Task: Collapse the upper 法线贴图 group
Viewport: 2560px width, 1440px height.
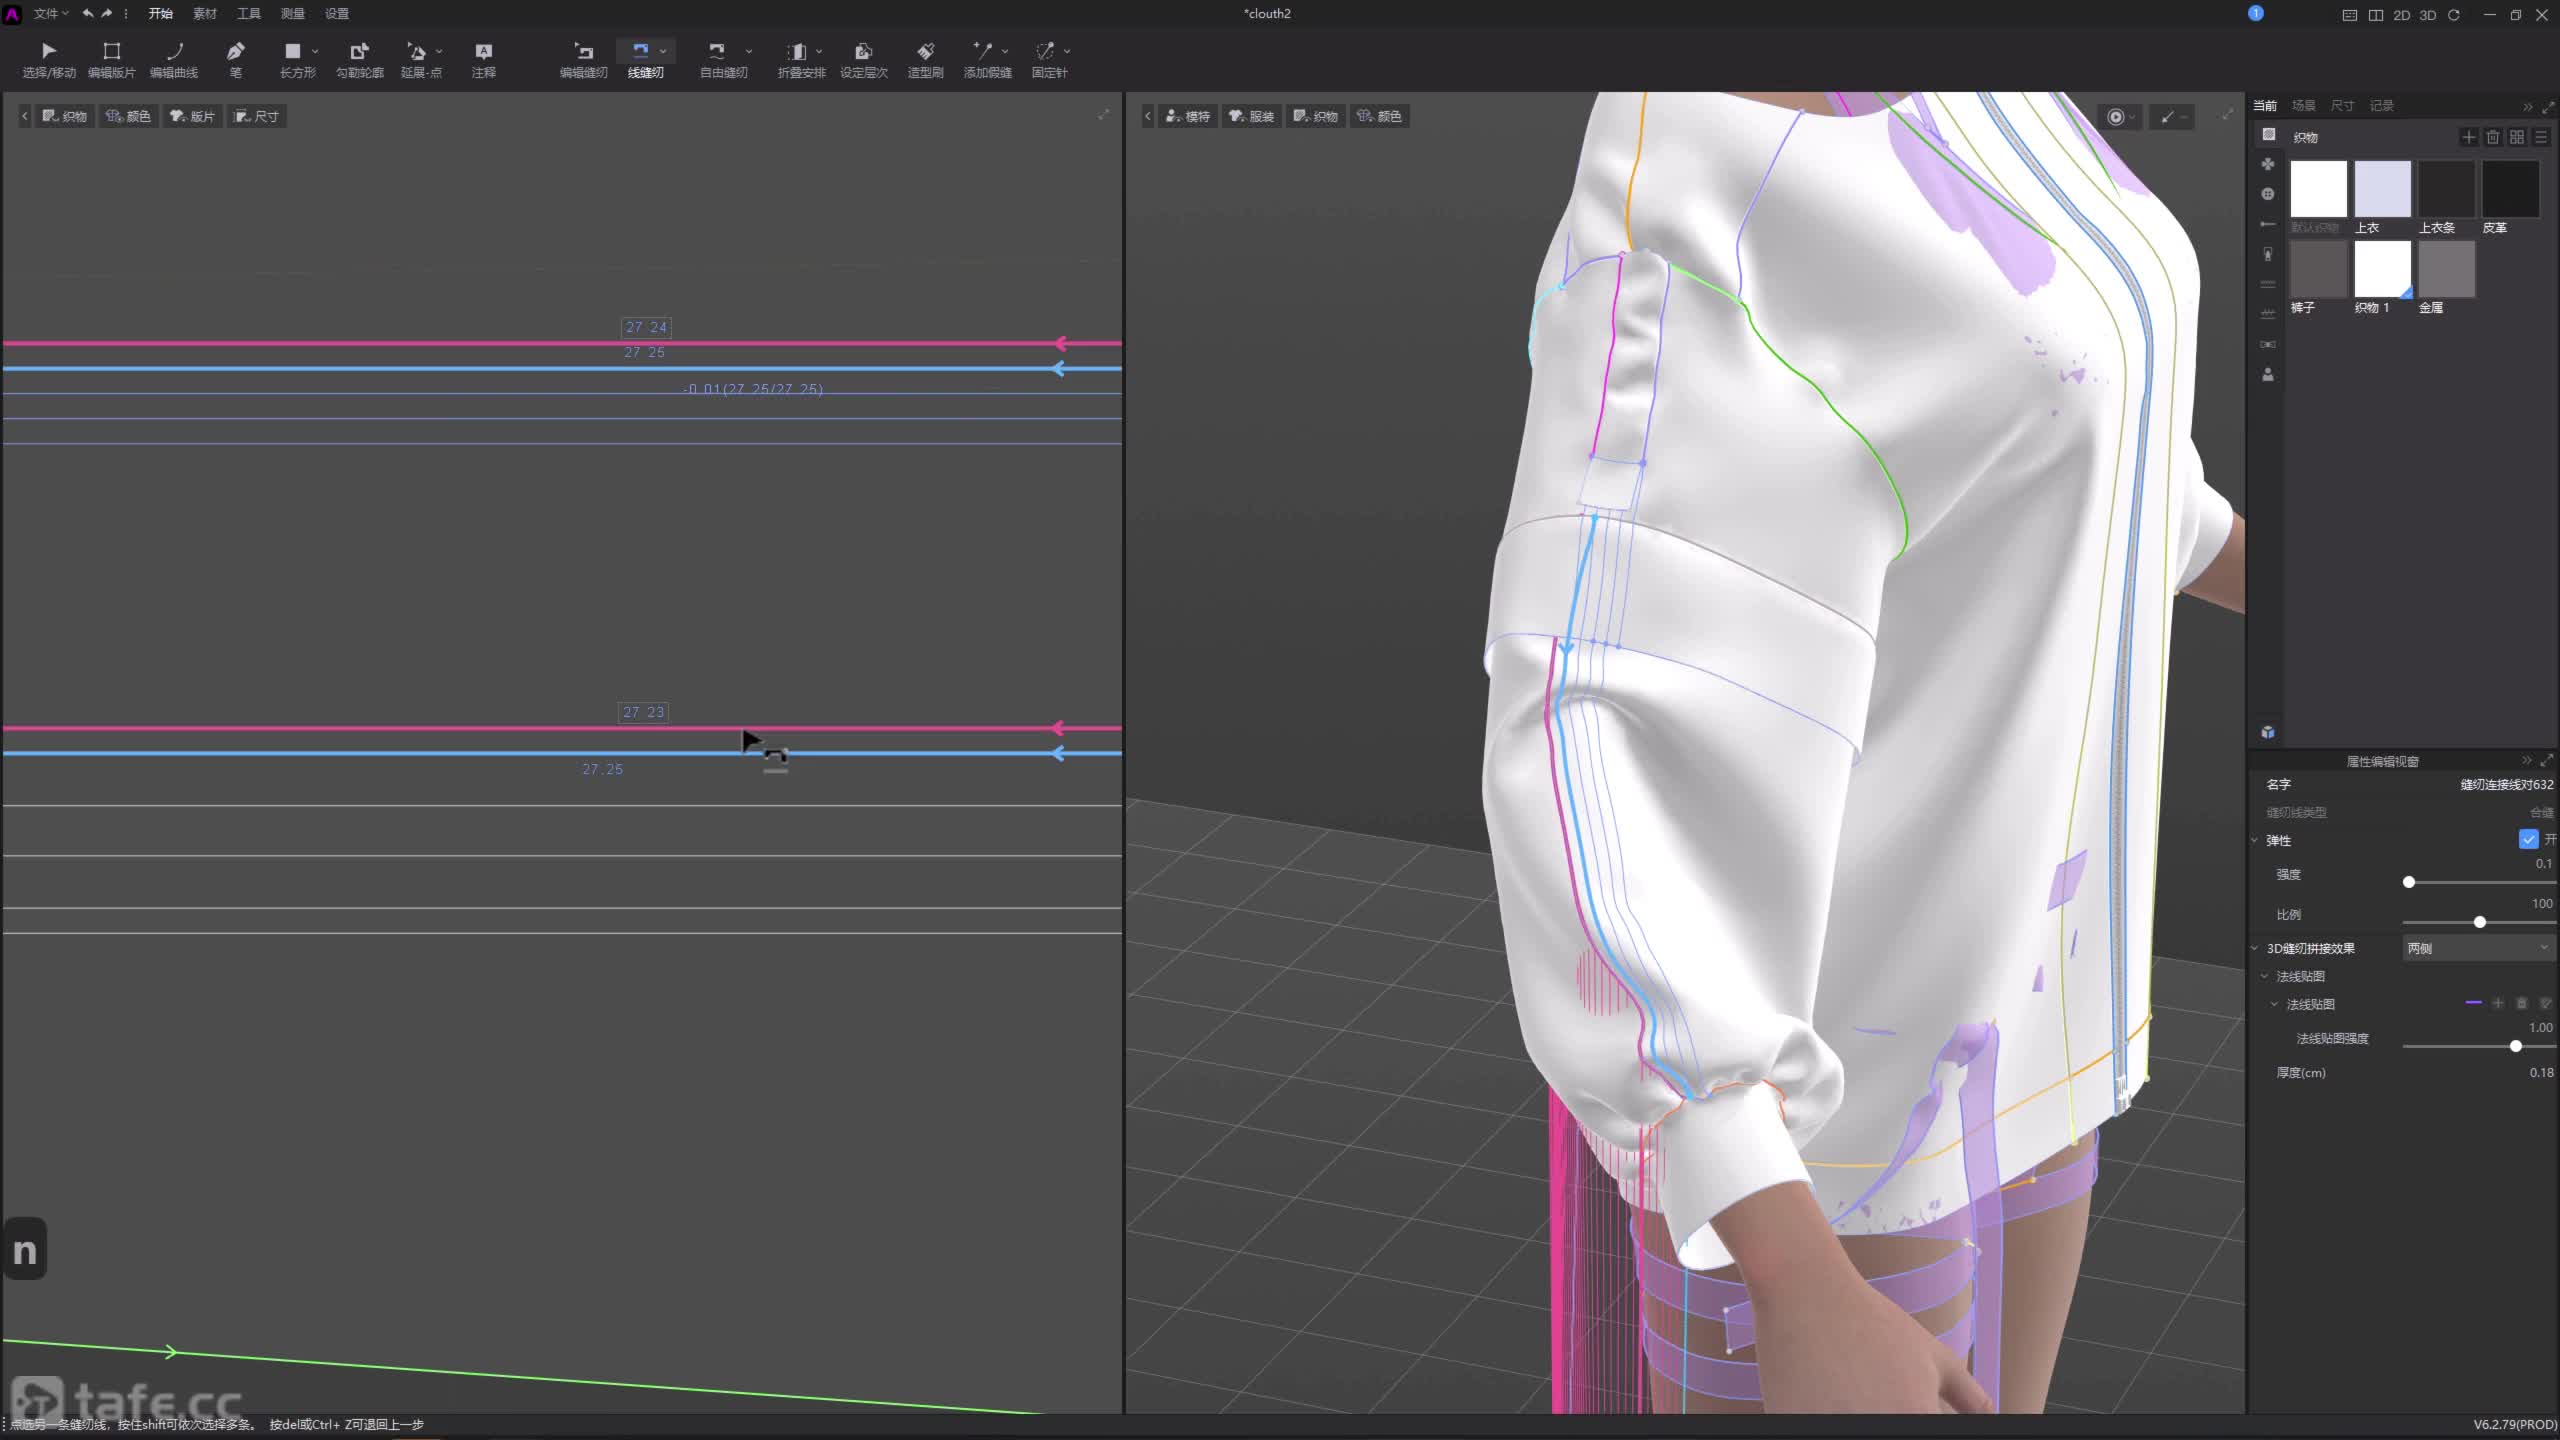Action: (2265, 976)
